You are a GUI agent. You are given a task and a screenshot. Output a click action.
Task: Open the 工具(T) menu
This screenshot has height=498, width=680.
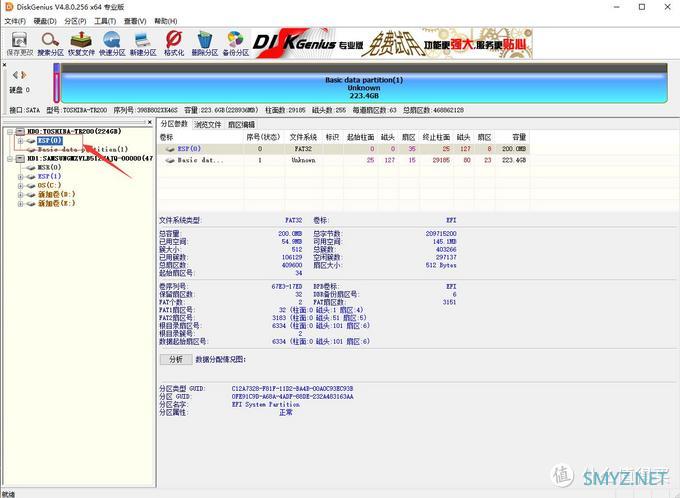click(x=105, y=21)
